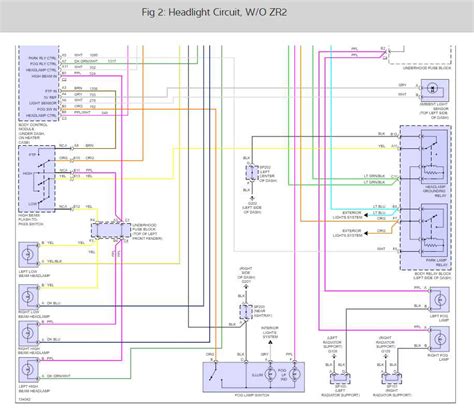The width and height of the screenshot is (474, 413).
Task: Select the Left Low Beam Headlamp bulb symbol
Action: tap(29, 255)
